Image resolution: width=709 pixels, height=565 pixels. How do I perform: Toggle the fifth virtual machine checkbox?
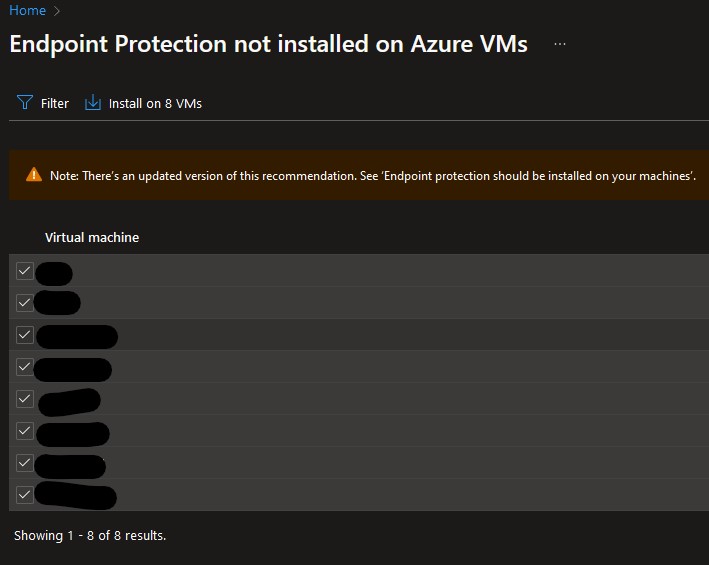click(x=25, y=399)
